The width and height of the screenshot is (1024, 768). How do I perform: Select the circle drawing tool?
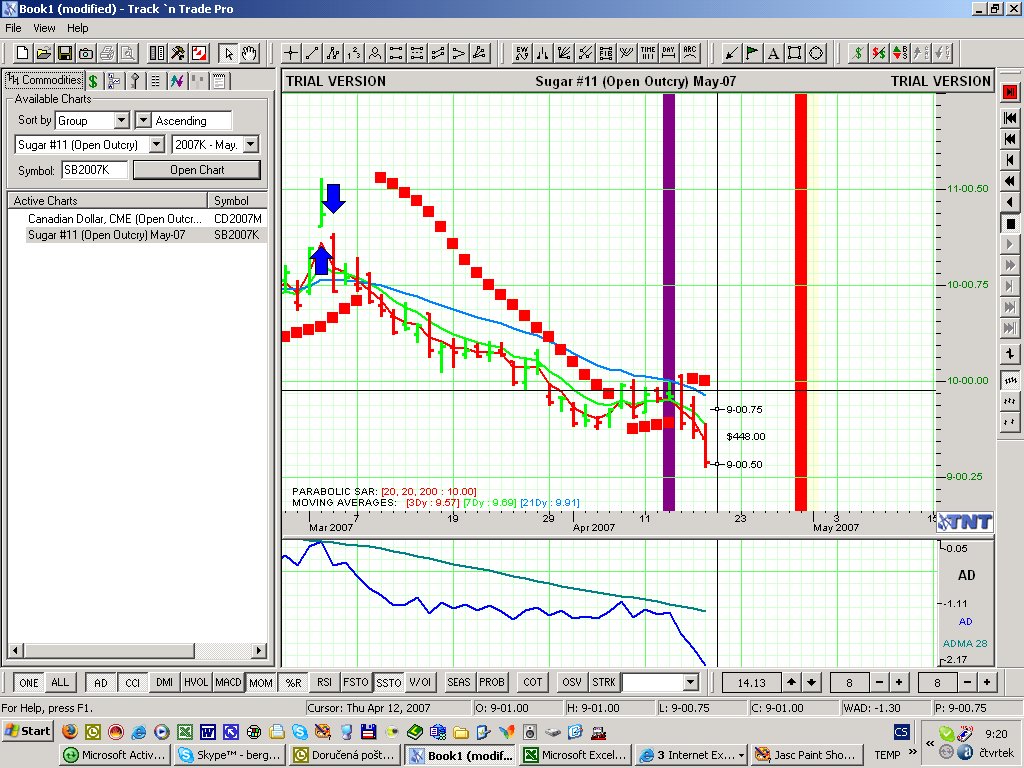816,53
